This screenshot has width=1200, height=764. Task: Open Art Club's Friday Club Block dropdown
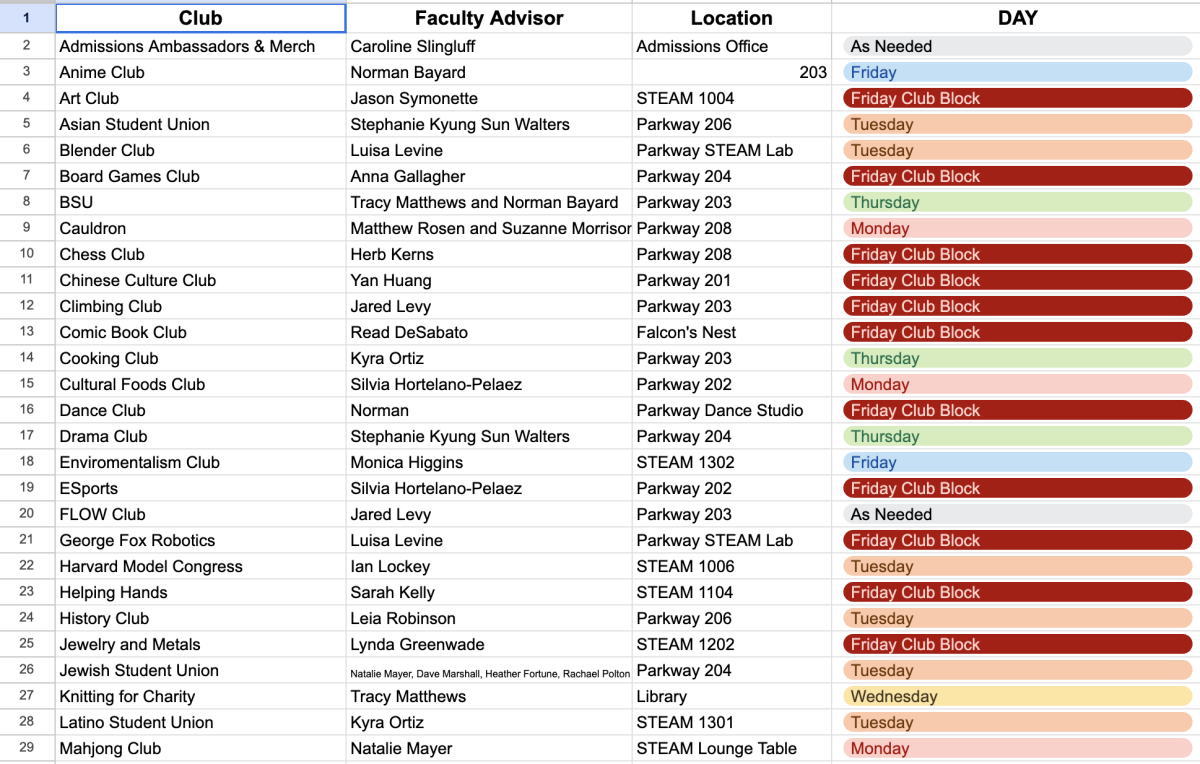1017,98
